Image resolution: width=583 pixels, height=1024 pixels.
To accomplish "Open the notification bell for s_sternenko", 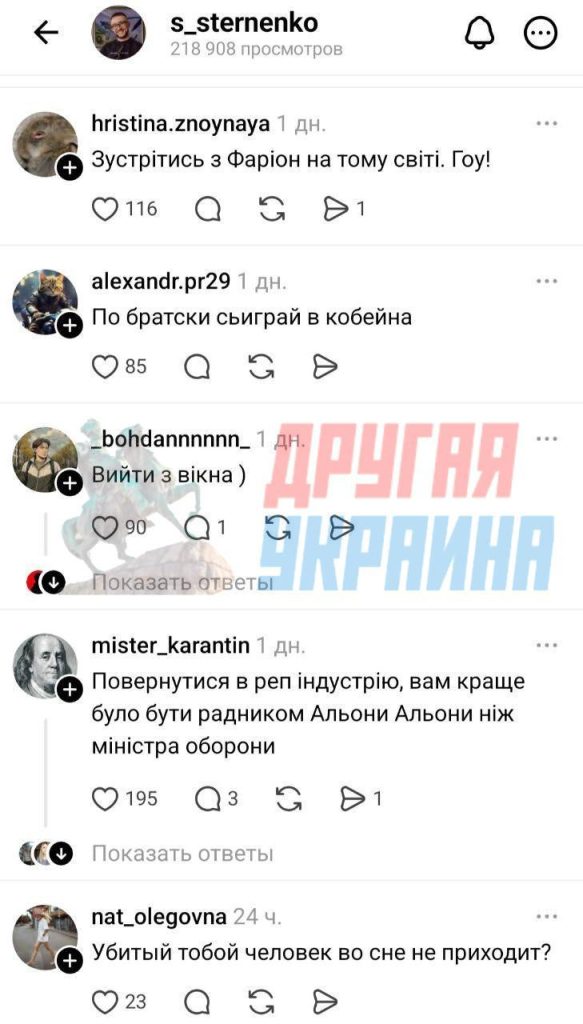I will 479,33.
